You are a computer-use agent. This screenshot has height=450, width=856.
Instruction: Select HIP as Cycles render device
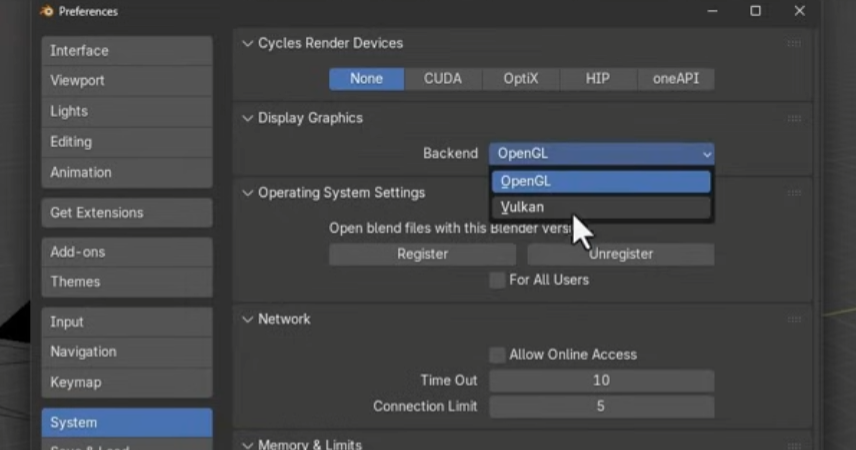coord(598,79)
